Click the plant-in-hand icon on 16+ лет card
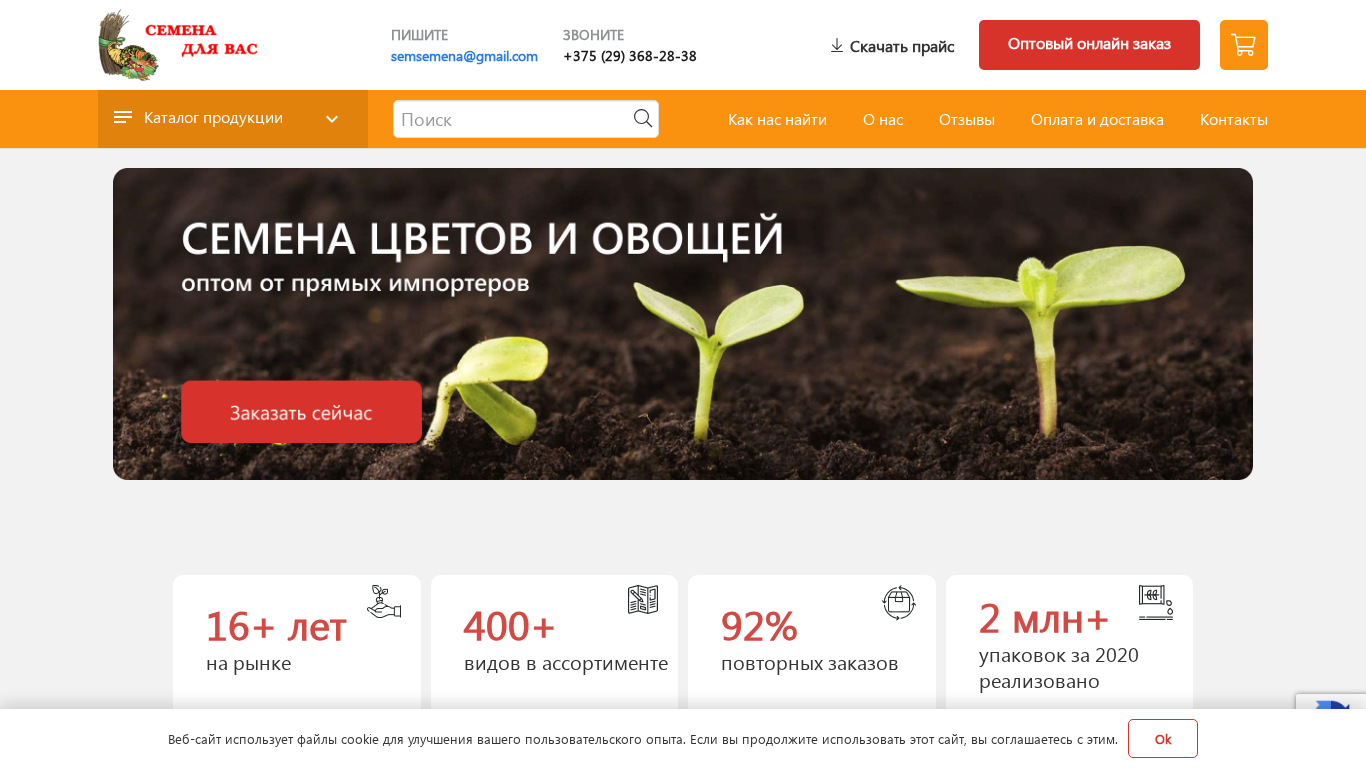1366x768 pixels. pyautogui.click(x=384, y=602)
